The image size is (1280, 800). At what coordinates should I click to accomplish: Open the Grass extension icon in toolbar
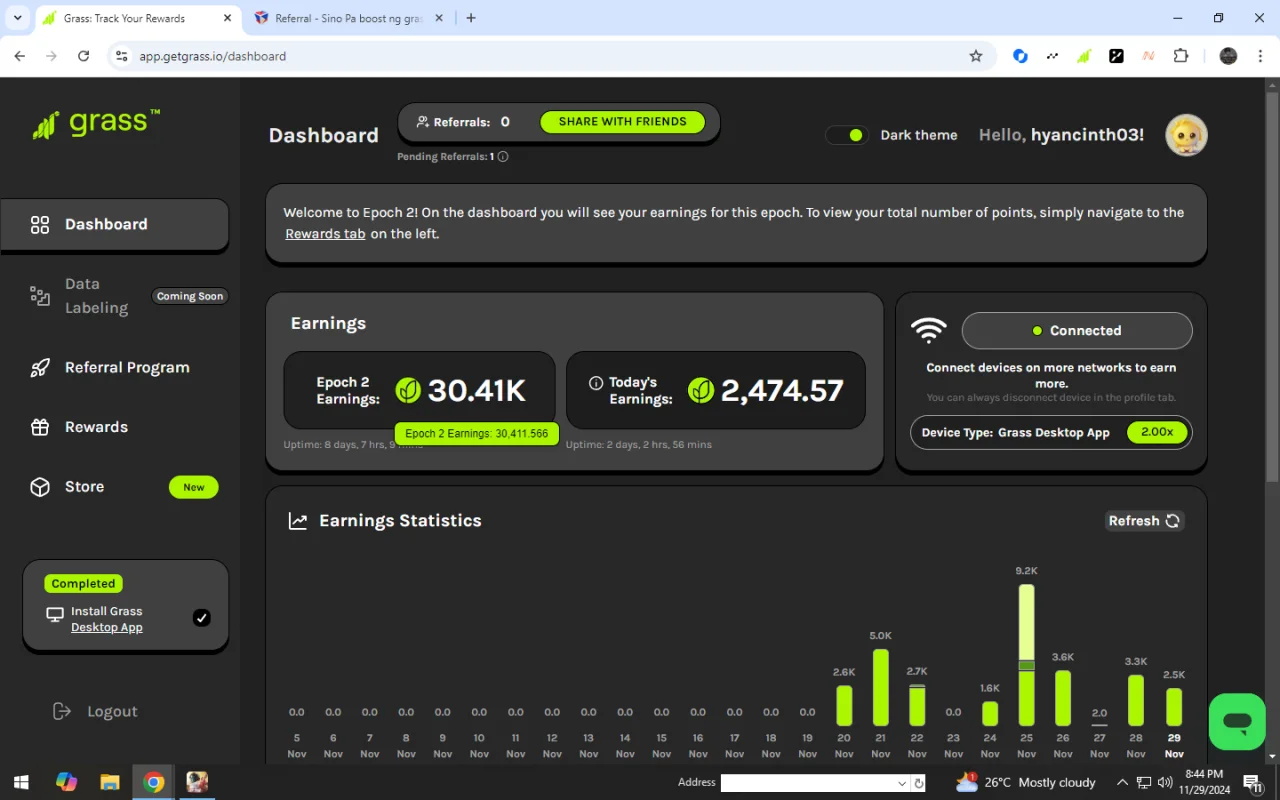[x=1084, y=56]
